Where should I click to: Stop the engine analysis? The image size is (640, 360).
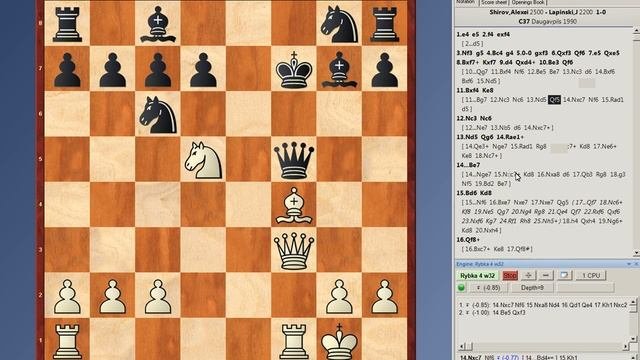510,276
